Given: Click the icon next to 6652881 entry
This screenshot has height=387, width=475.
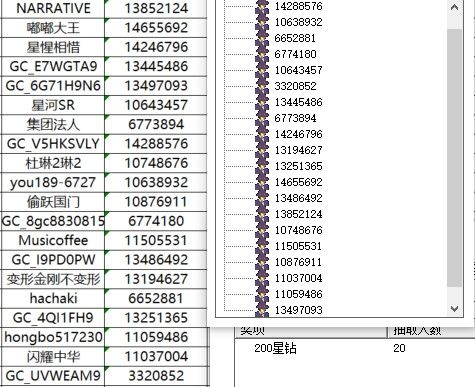Looking at the screenshot, I should [x=262, y=38].
